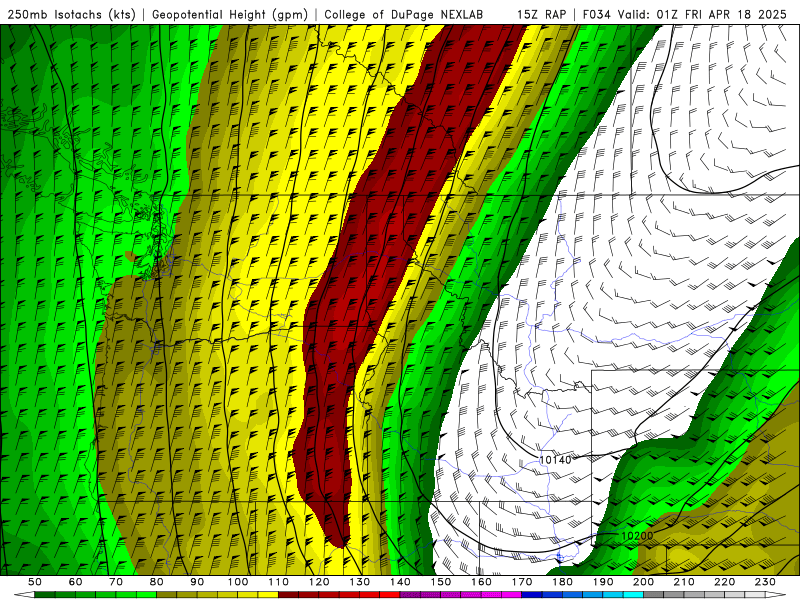The width and height of the screenshot is (800, 600).
Task: Pick the 90 label on the legend
Action: click(197, 582)
